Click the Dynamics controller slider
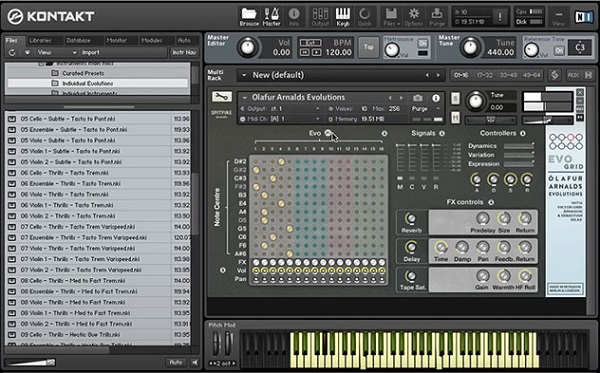This screenshot has height=373, width=600. click(x=518, y=146)
